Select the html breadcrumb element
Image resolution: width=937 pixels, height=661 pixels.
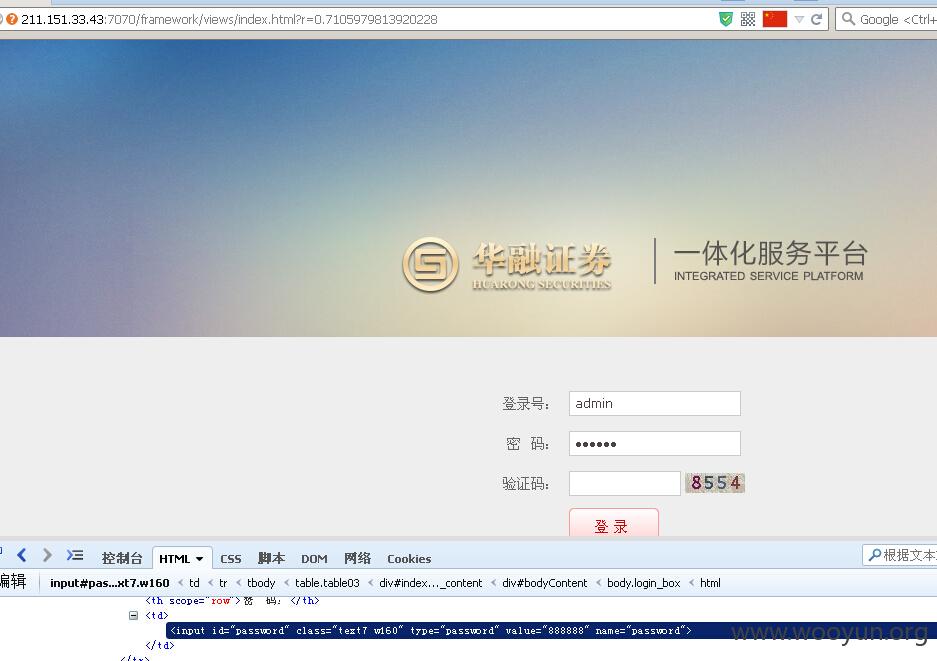click(x=710, y=583)
